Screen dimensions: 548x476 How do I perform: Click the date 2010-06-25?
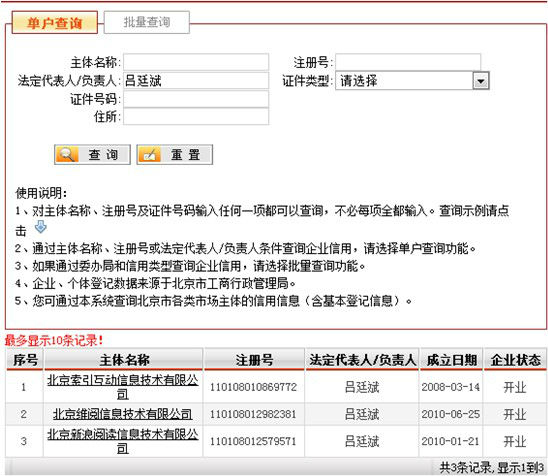point(450,414)
